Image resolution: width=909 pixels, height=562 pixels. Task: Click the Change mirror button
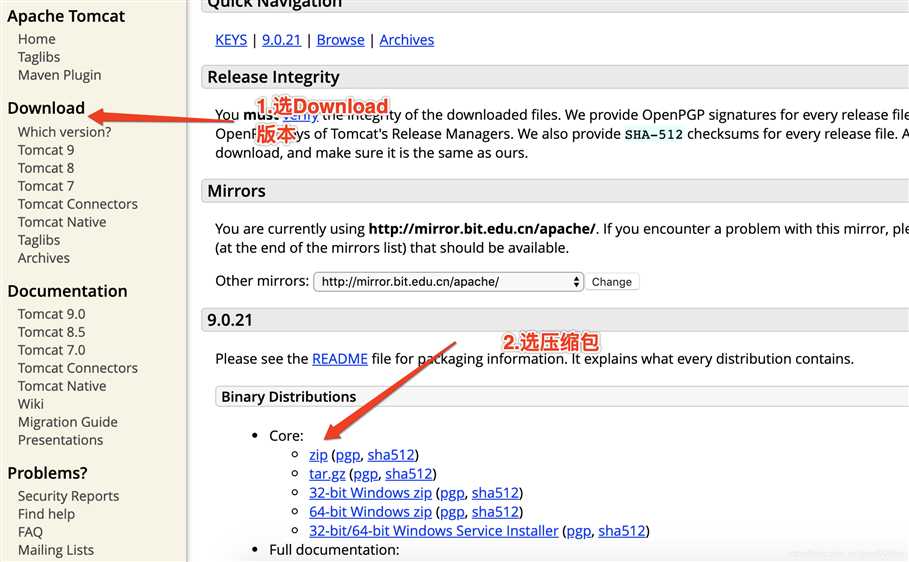tap(612, 282)
